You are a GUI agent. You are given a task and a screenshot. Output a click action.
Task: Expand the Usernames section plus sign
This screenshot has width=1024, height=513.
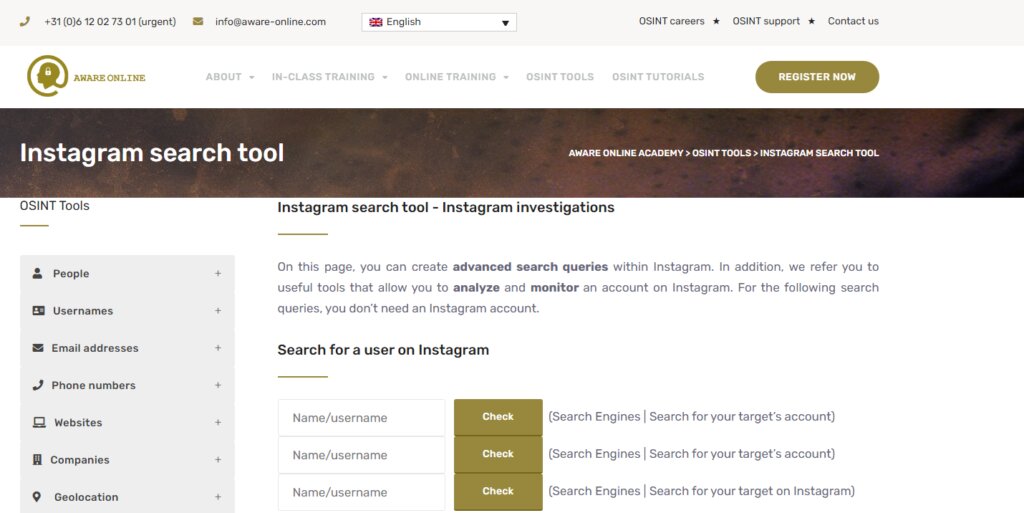pos(218,311)
